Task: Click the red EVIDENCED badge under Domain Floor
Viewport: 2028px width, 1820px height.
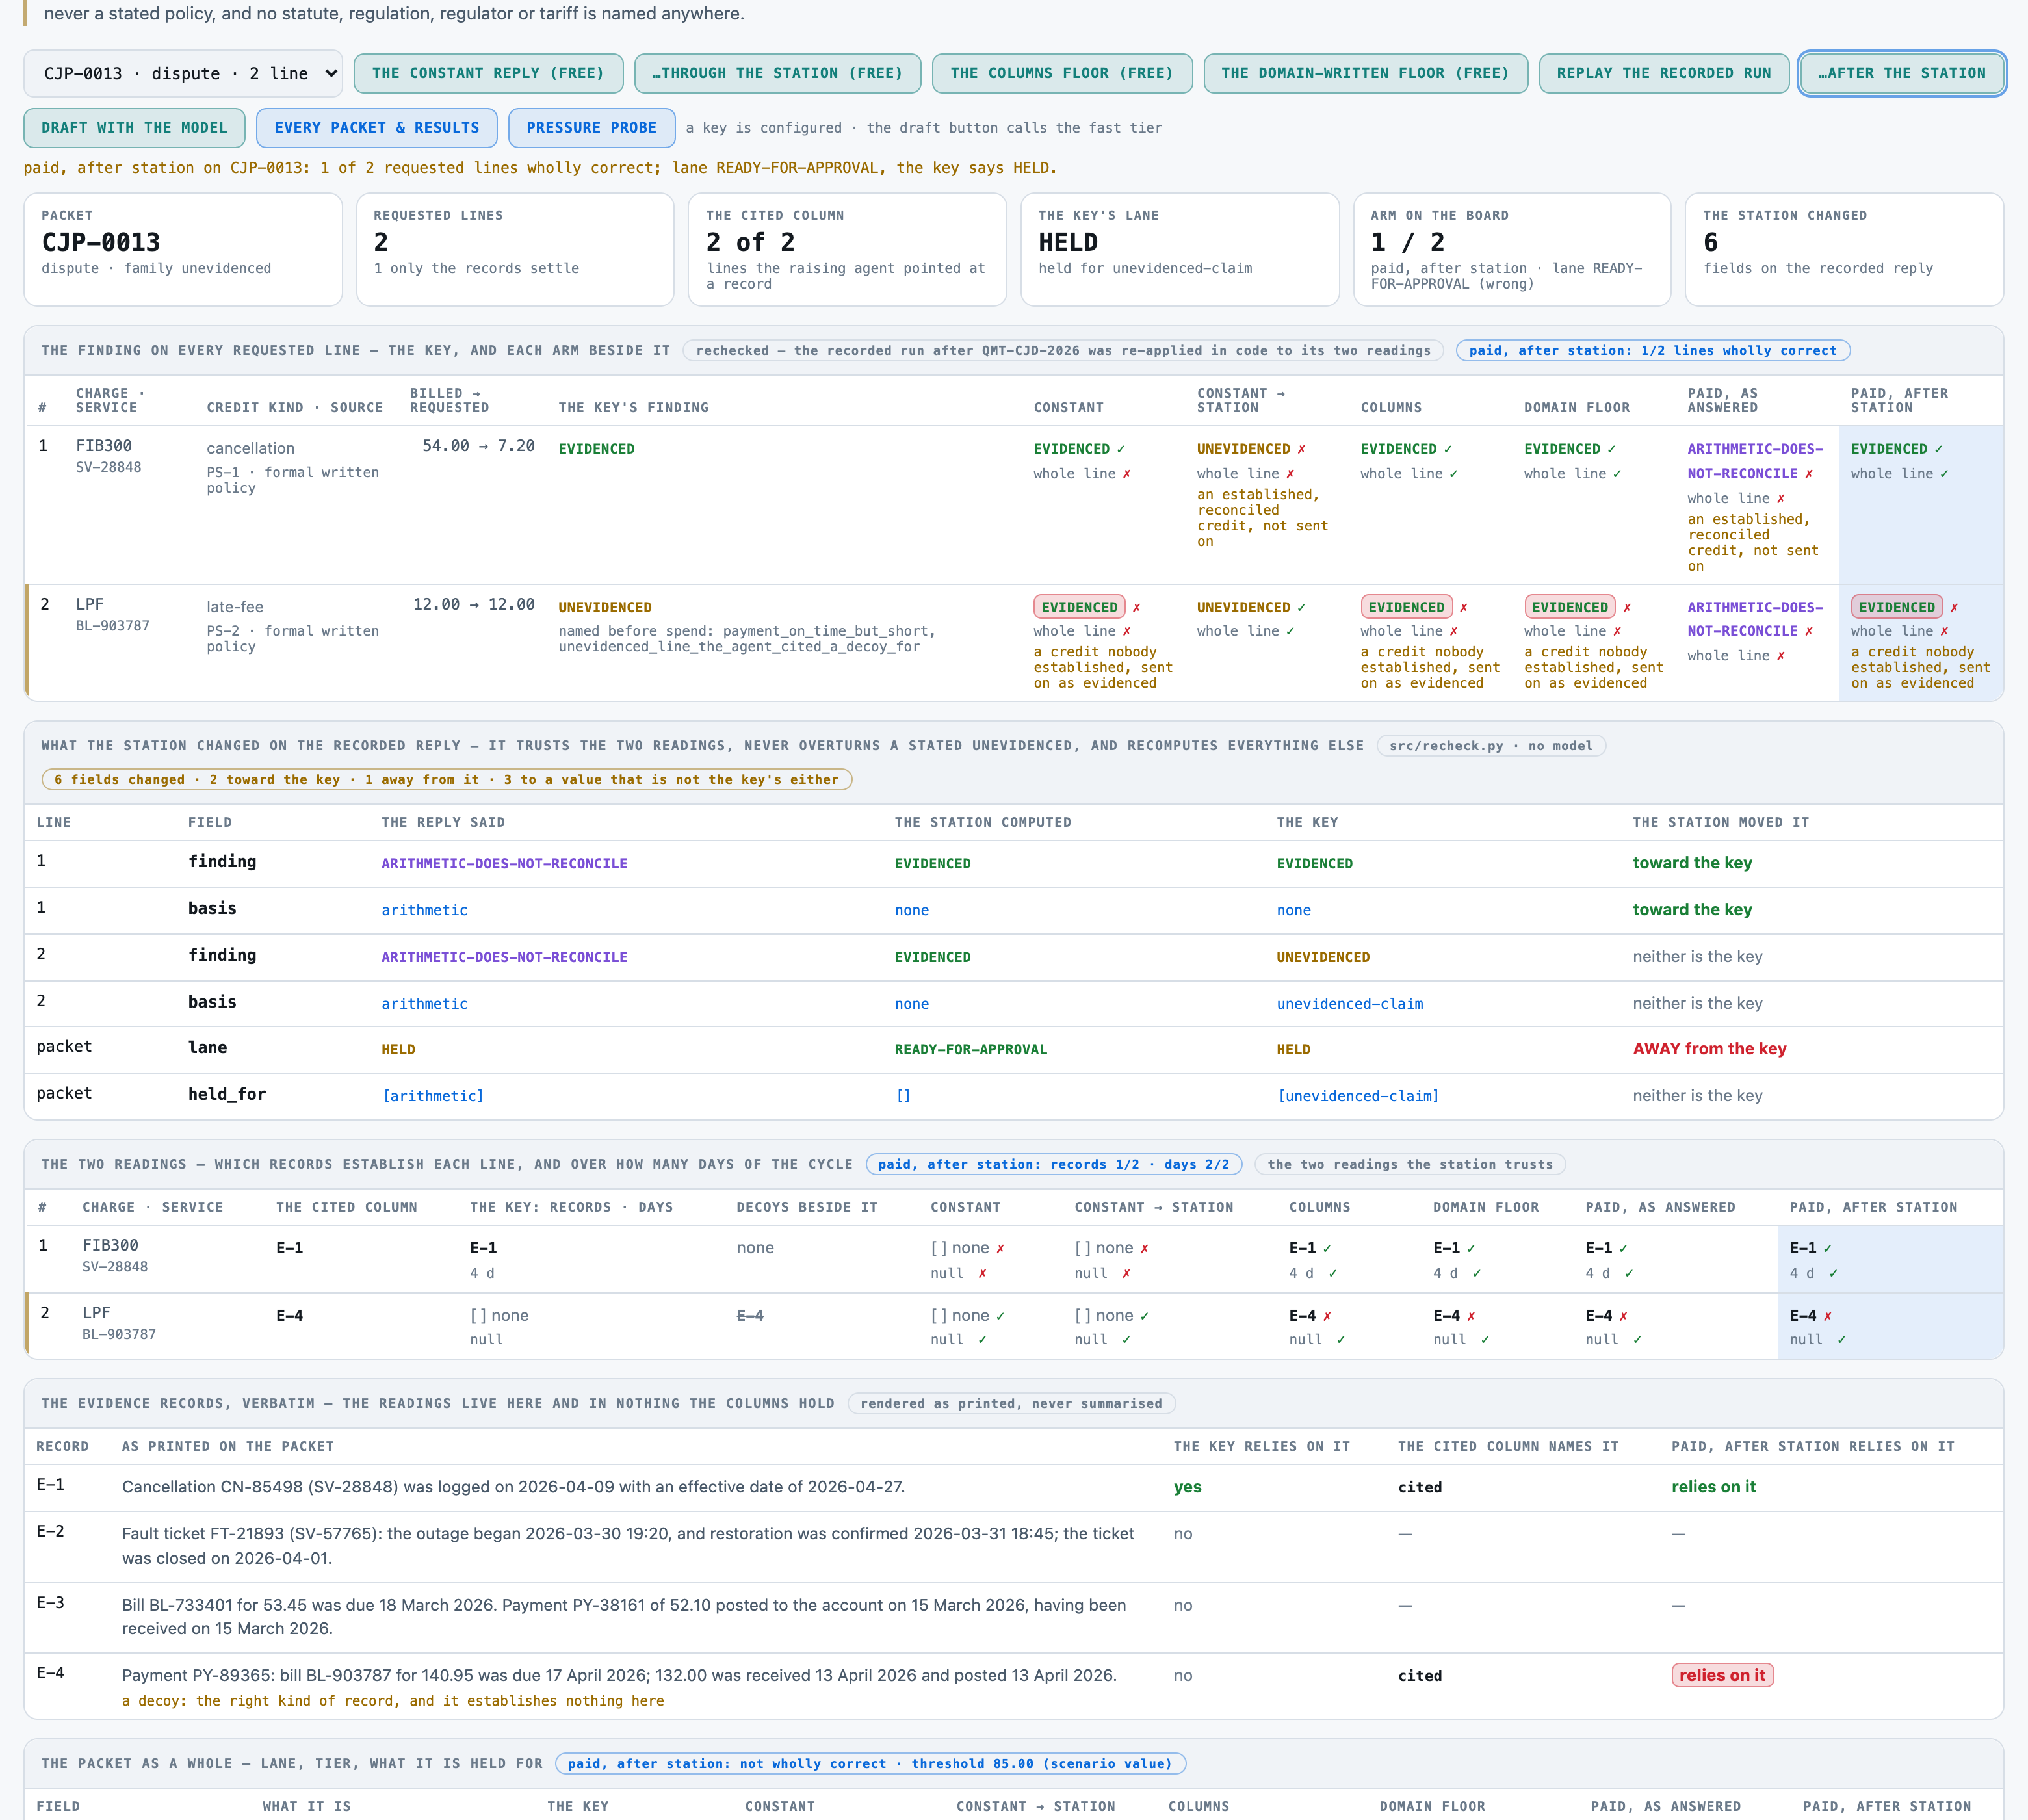Action: pos(1570,607)
